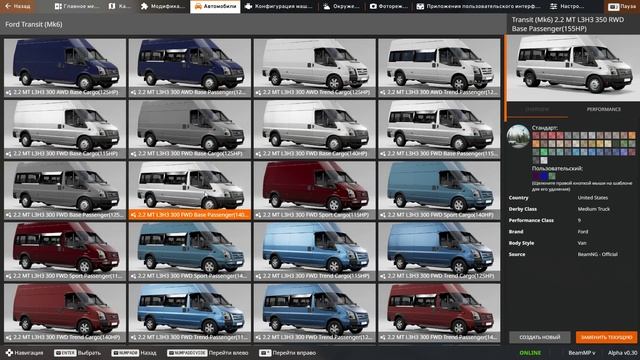Viewport: 640px width, 360px height.
Task: Select gray FWD Base Cargo(125HP) van
Action: click(x=190, y=129)
